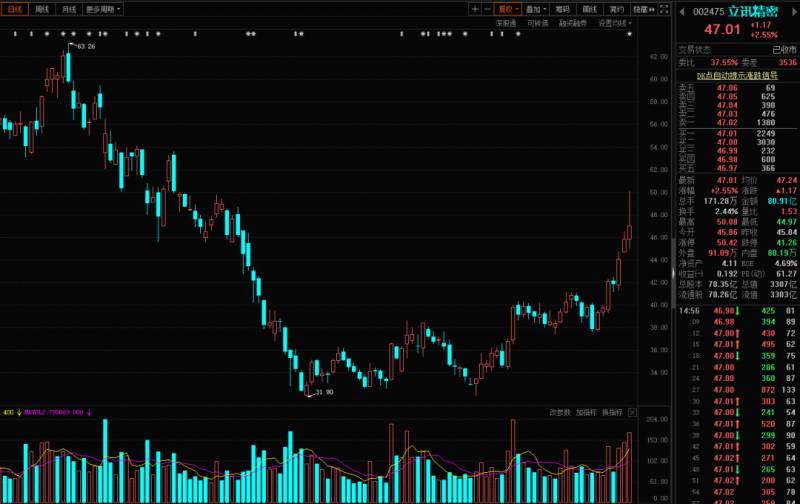Screen dimensions: 800x504
Task: Click the 金额 80.91亿 value
Action: tap(782, 201)
